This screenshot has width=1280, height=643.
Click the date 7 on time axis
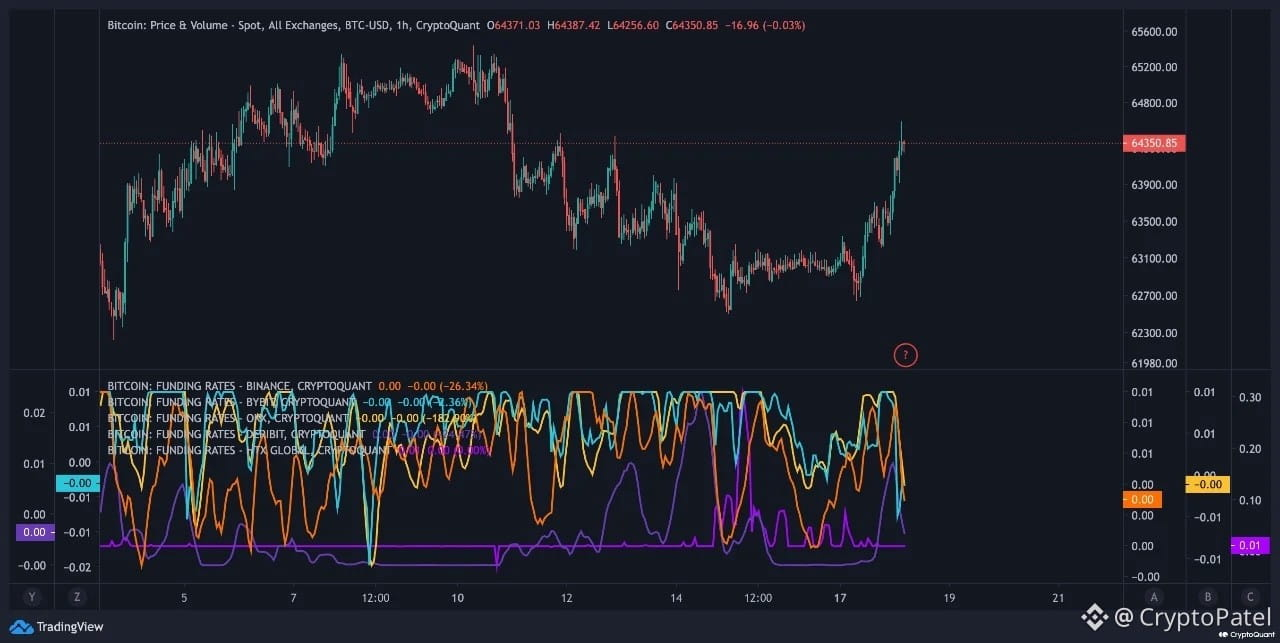(x=293, y=598)
